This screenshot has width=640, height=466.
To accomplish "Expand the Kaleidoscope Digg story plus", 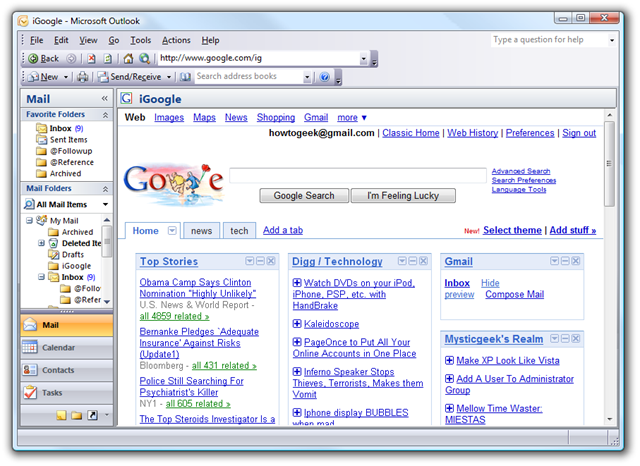I will coord(297,324).
